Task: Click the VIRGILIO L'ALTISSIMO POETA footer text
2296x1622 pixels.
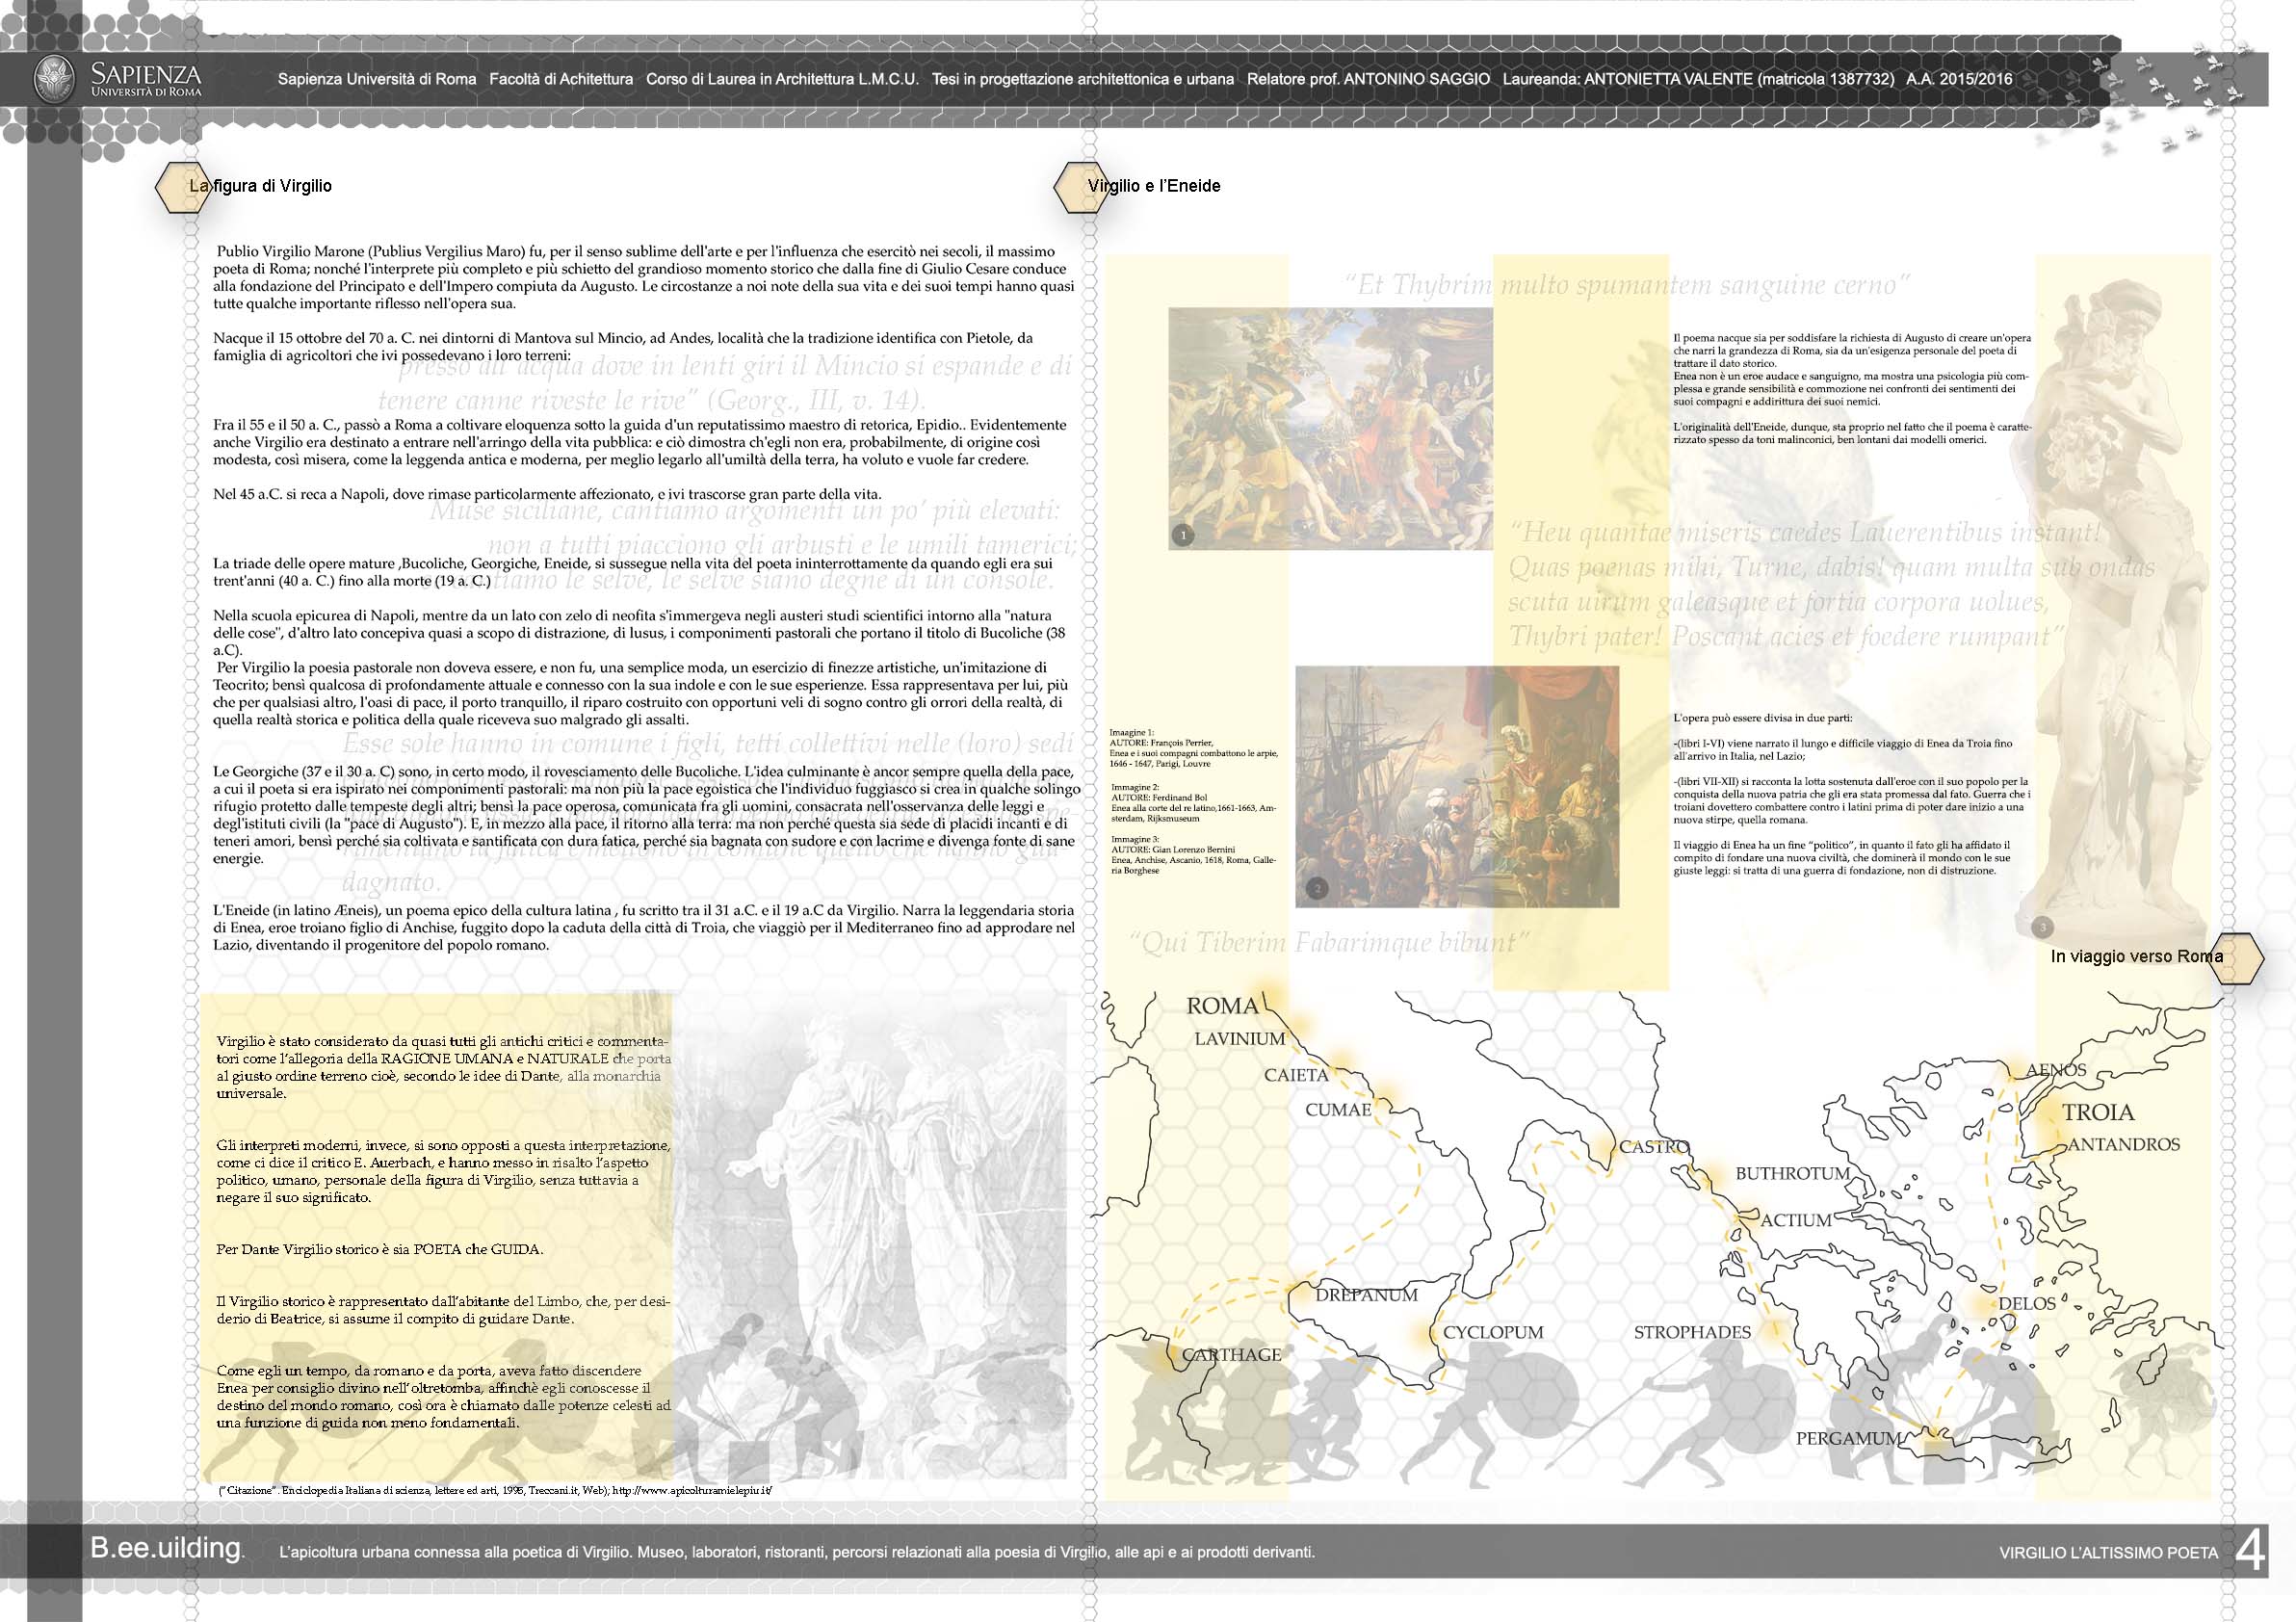Action: [2108, 1553]
